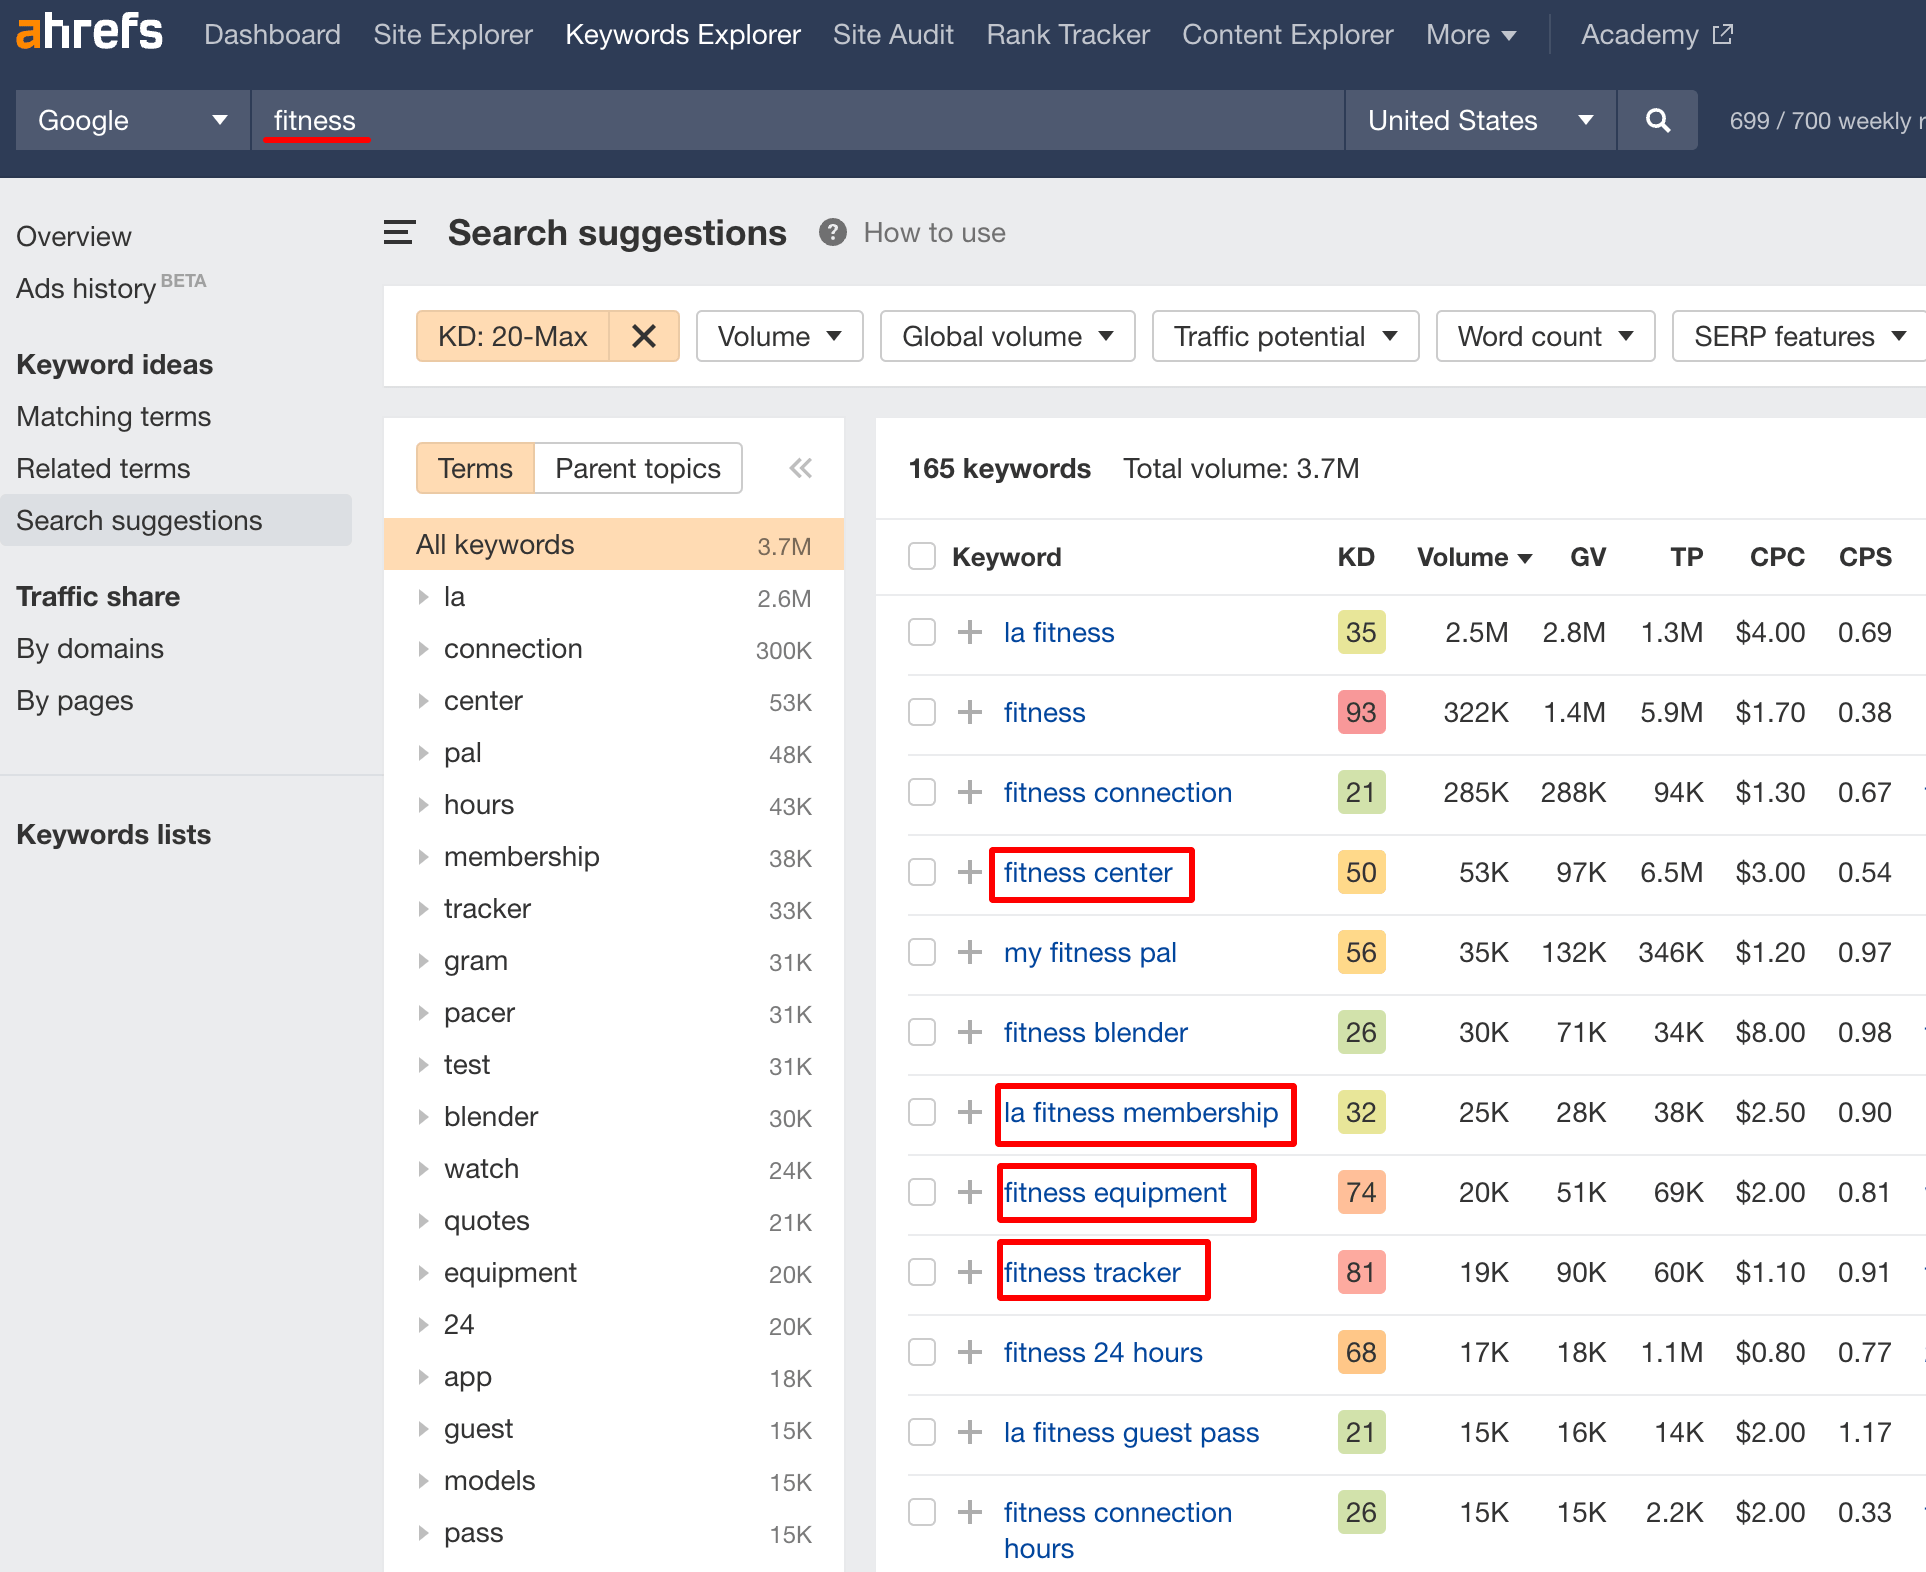The image size is (1926, 1572).
Task: Open the 'fitness blender' keyword link
Action: (x=1095, y=1032)
